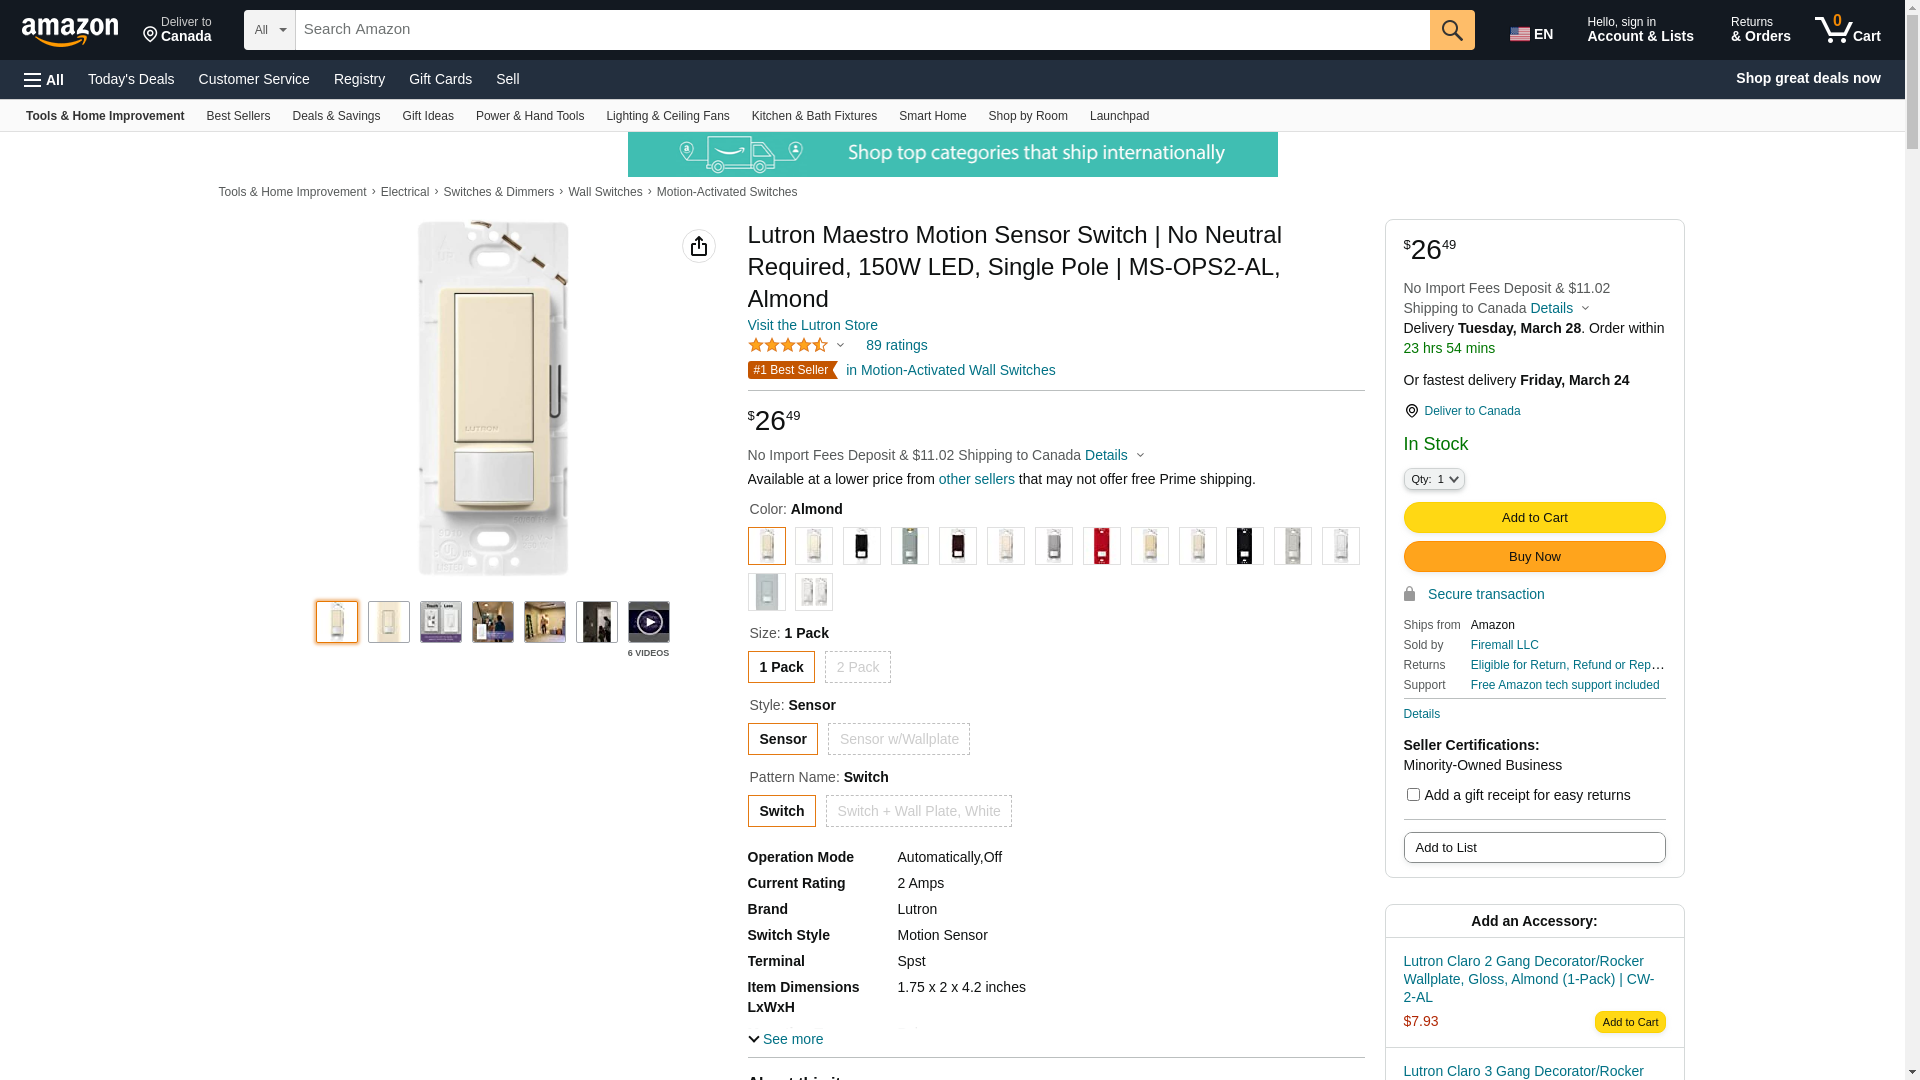This screenshot has width=1920, height=1080.
Task: Select the Sensor style option
Action: click(x=782, y=739)
